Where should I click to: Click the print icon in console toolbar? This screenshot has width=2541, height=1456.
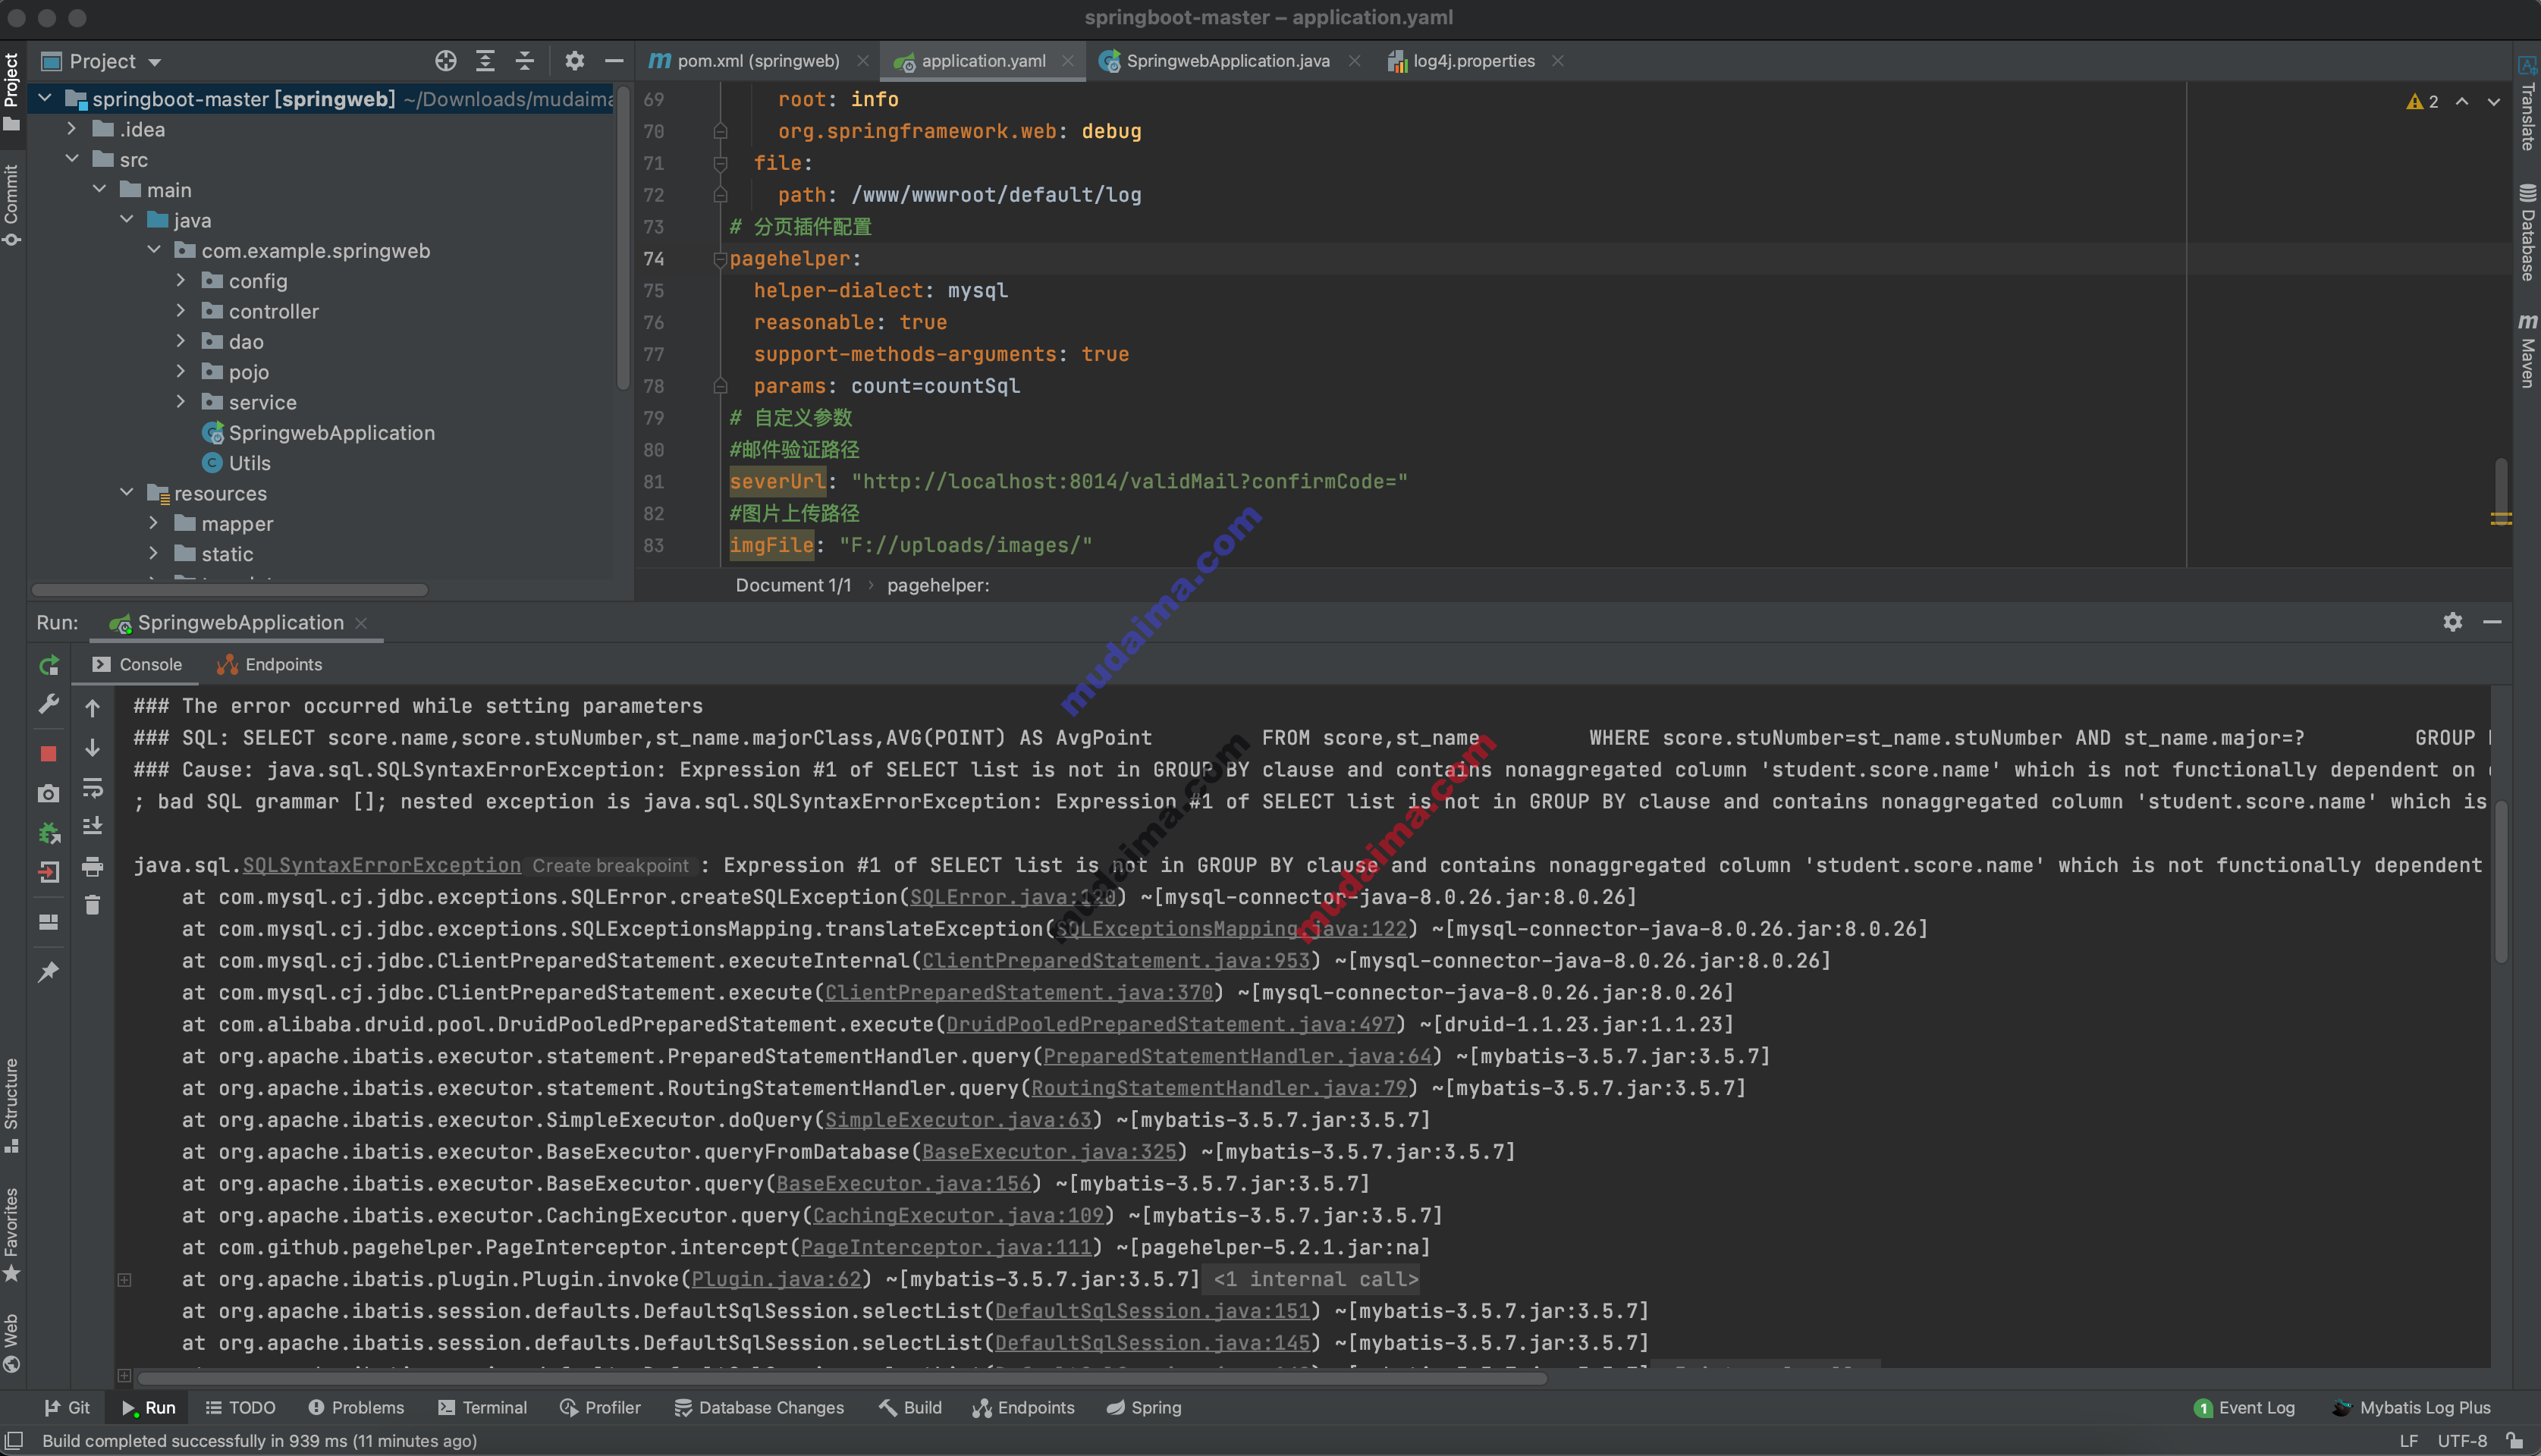(x=92, y=866)
